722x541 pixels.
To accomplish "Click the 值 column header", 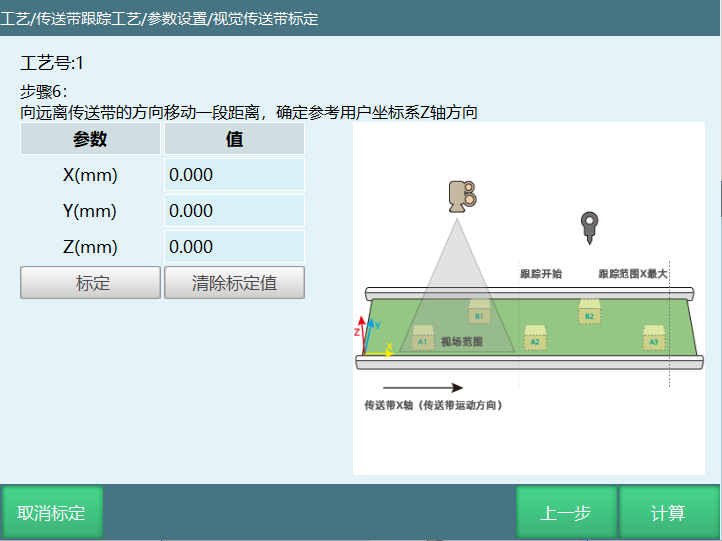I will pos(234,140).
